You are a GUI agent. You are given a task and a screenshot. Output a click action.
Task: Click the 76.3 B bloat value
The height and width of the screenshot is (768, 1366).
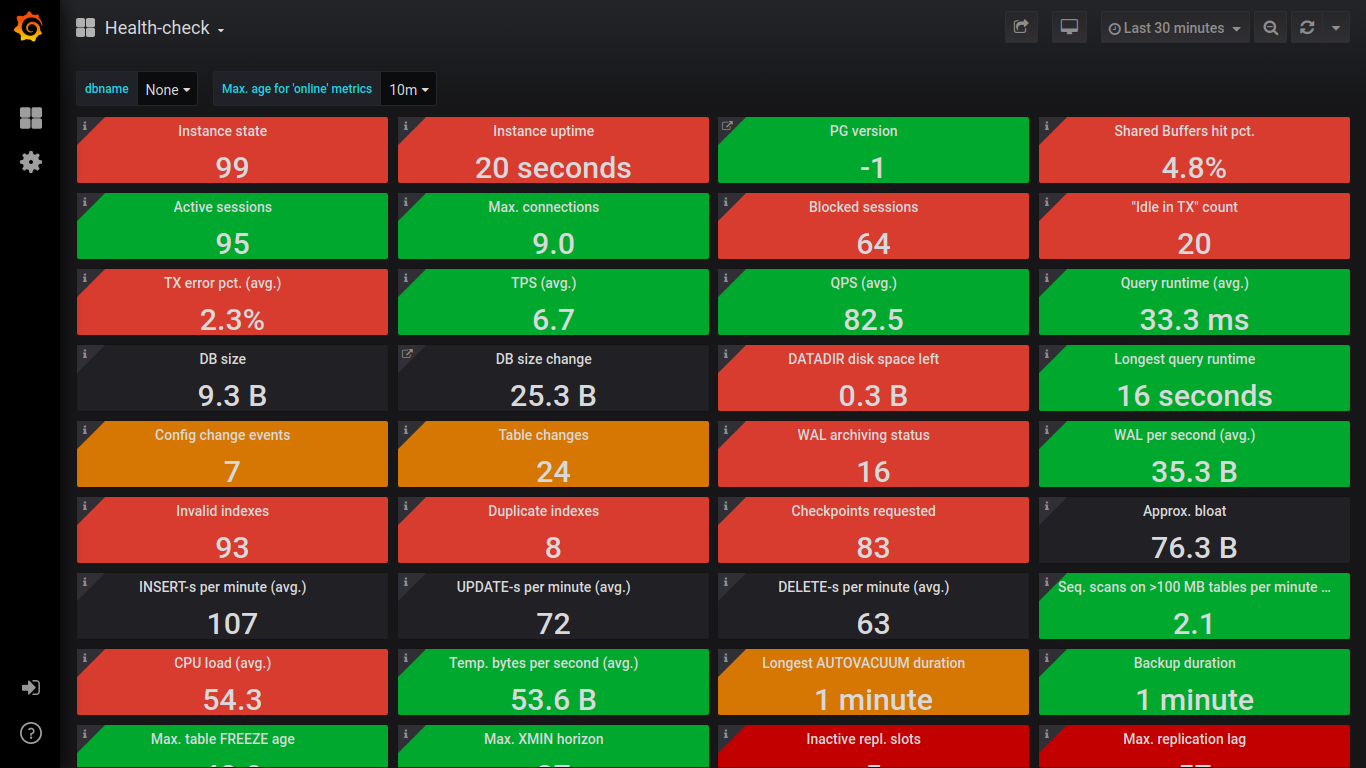tap(1194, 548)
